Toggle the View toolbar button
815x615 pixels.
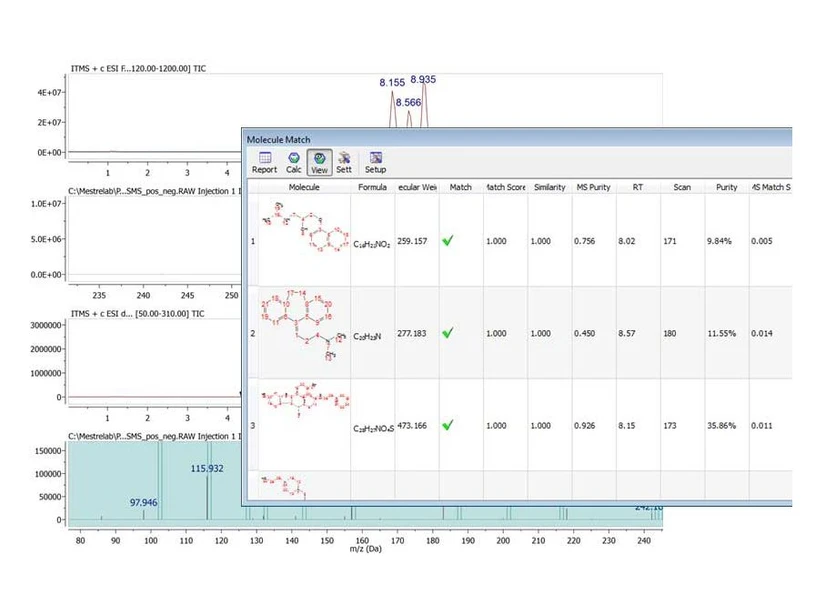tap(320, 162)
